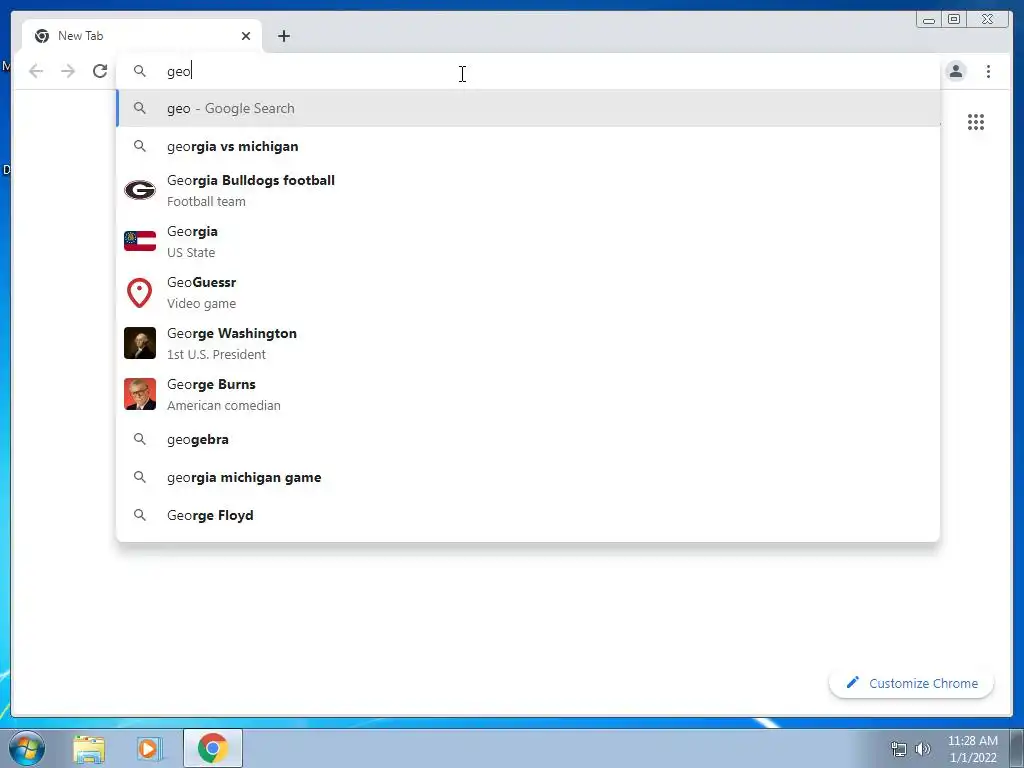Select Georgia Bulldogs football suggestion
The image size is (1024, 768).
coord(528,190)
